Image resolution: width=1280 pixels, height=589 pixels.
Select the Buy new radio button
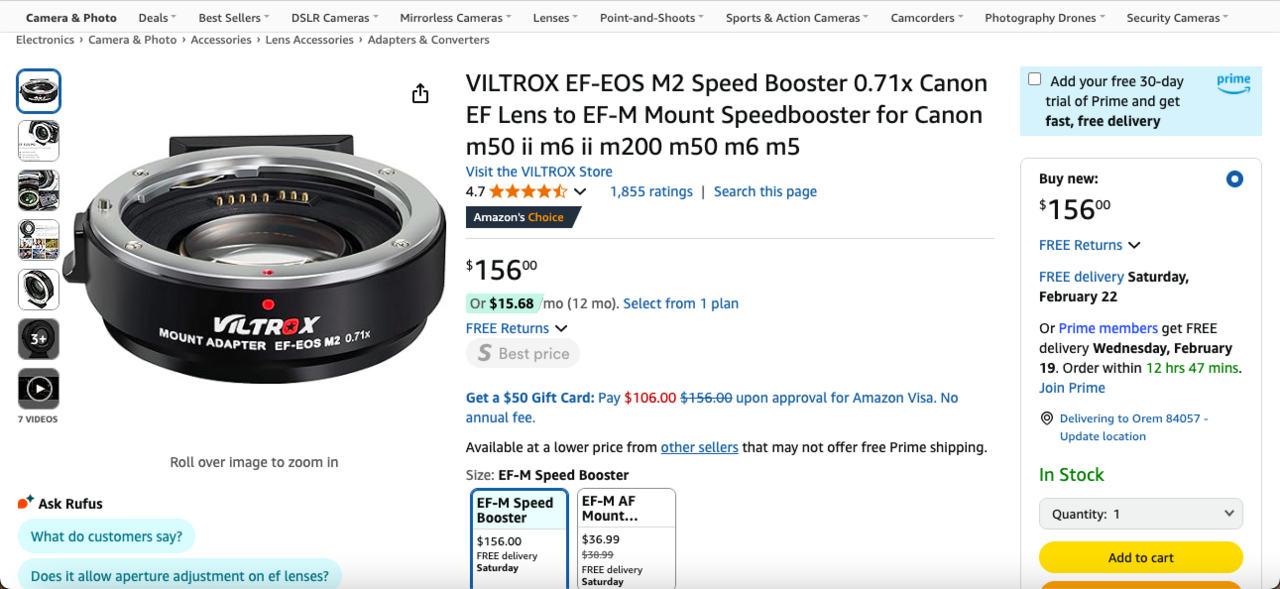point(1234,179)
